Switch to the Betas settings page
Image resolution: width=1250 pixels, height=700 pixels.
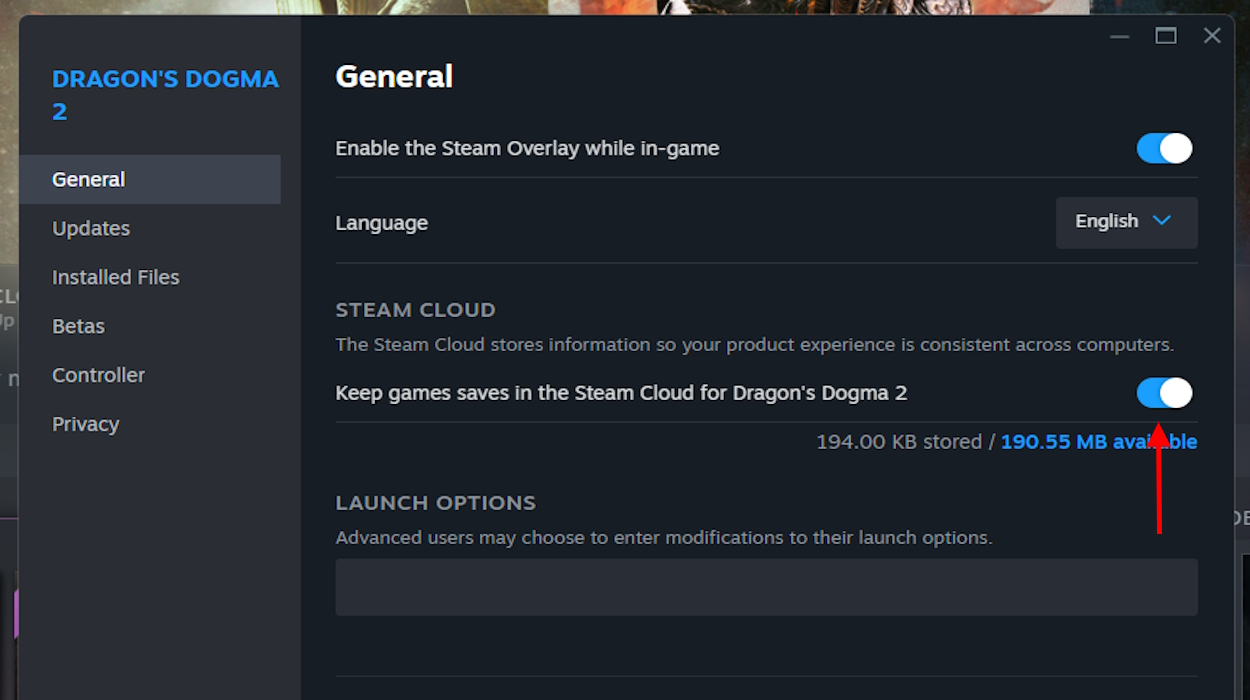(78, 326)
